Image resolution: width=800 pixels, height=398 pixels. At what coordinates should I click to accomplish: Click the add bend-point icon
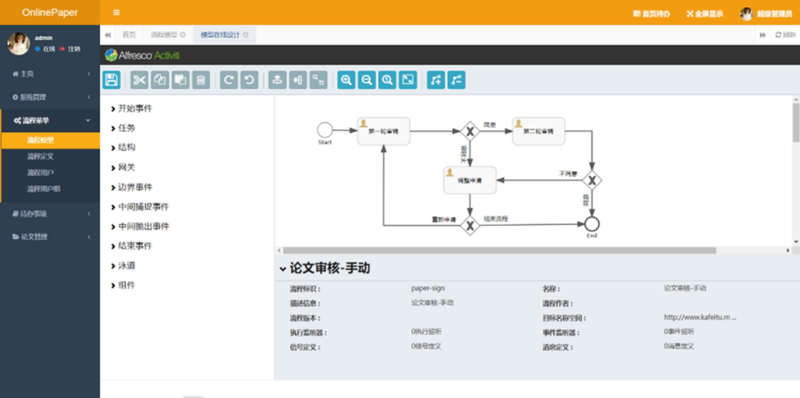pos(436,80)
